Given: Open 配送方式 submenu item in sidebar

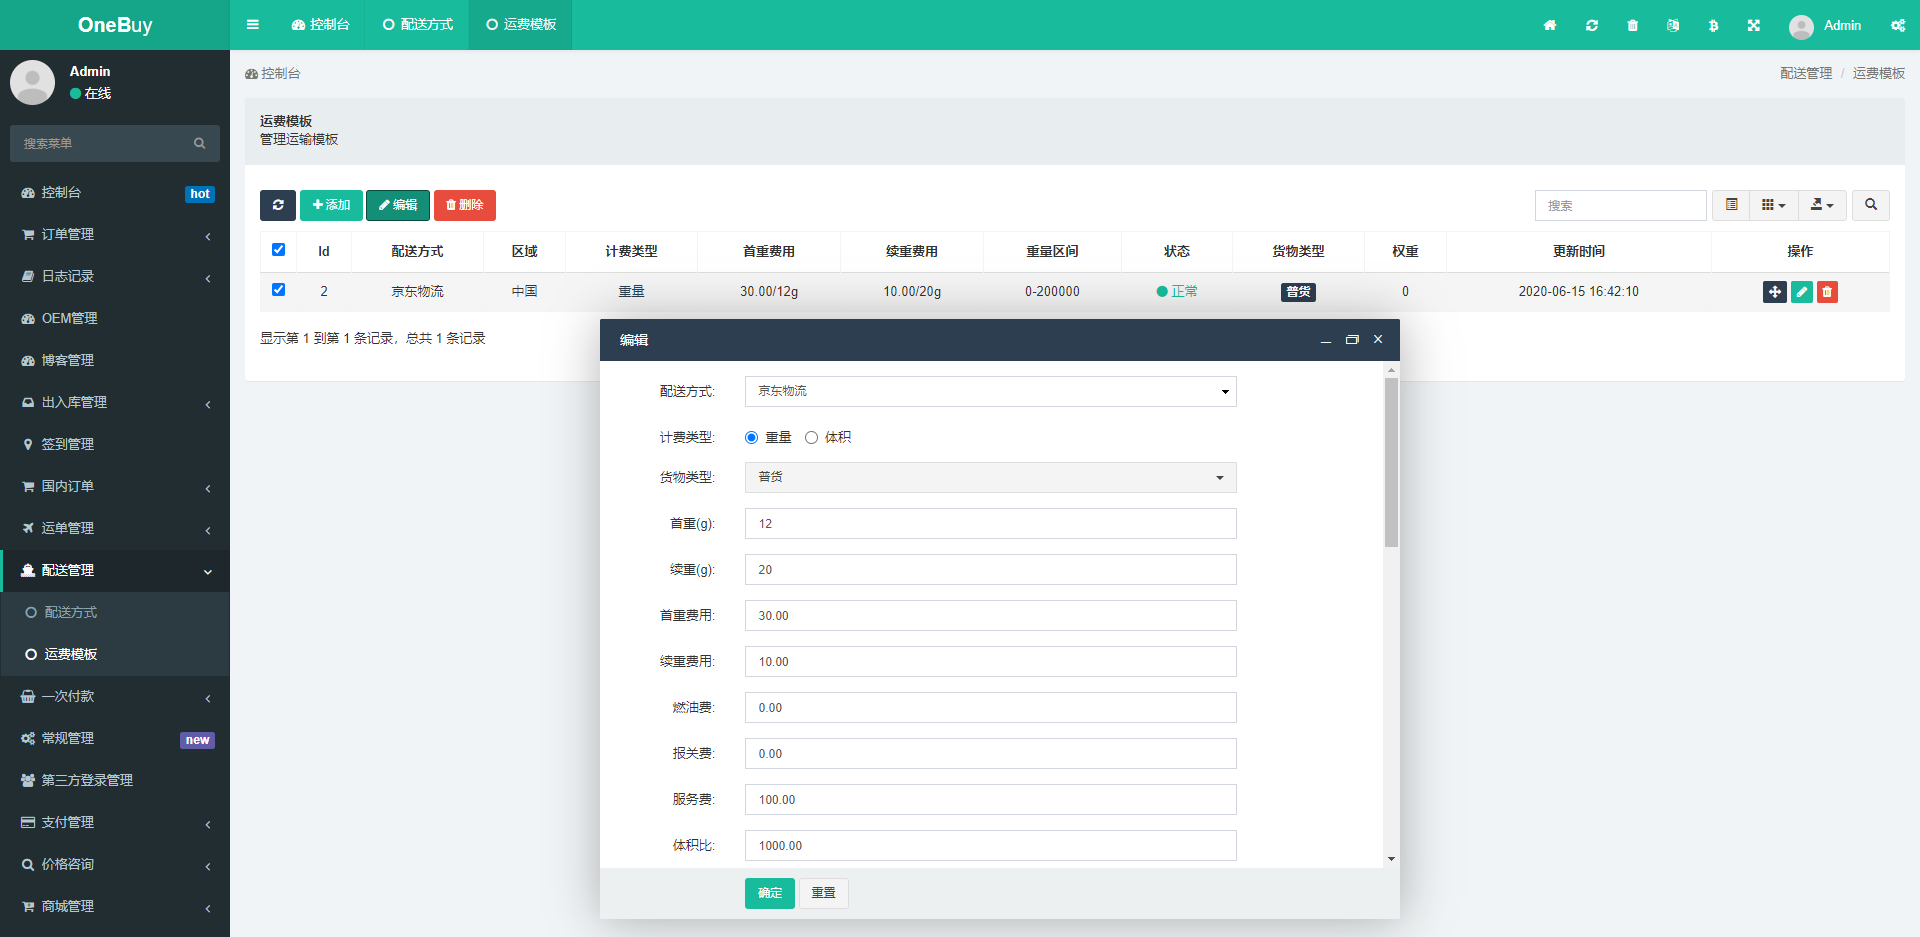Looking at the screenshot, I should 115,612.
